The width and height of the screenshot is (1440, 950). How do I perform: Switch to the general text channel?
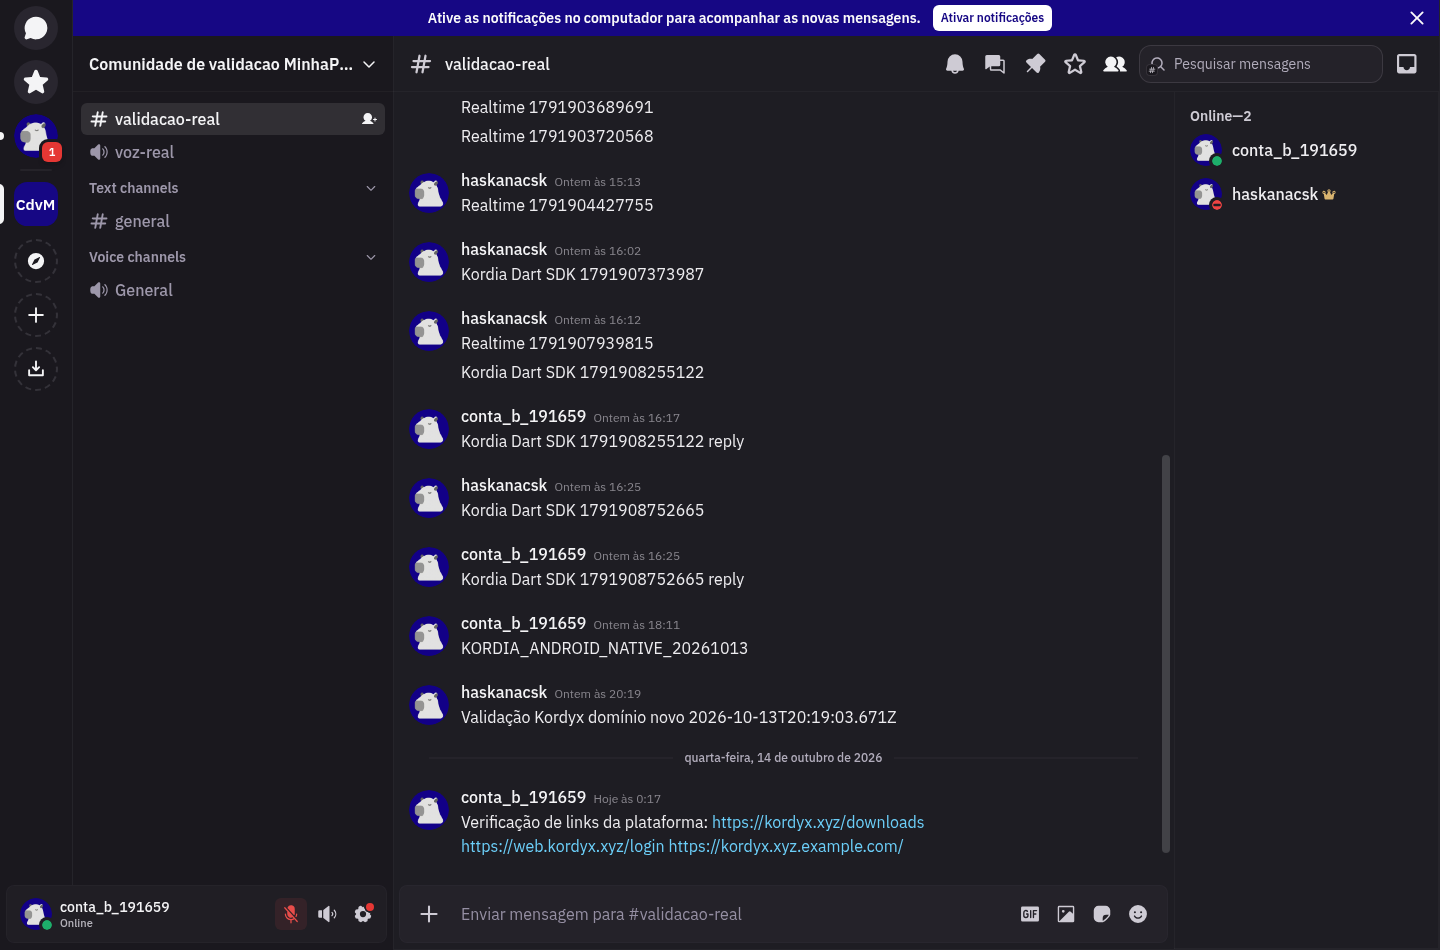tap(233, 221)
